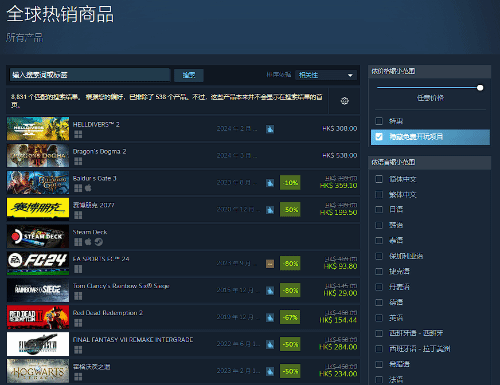Click the Windows icon under 霍格沃茨之遗
This screenshot has width=500, height=385.
pyautogui.click(x=78, y=377)
